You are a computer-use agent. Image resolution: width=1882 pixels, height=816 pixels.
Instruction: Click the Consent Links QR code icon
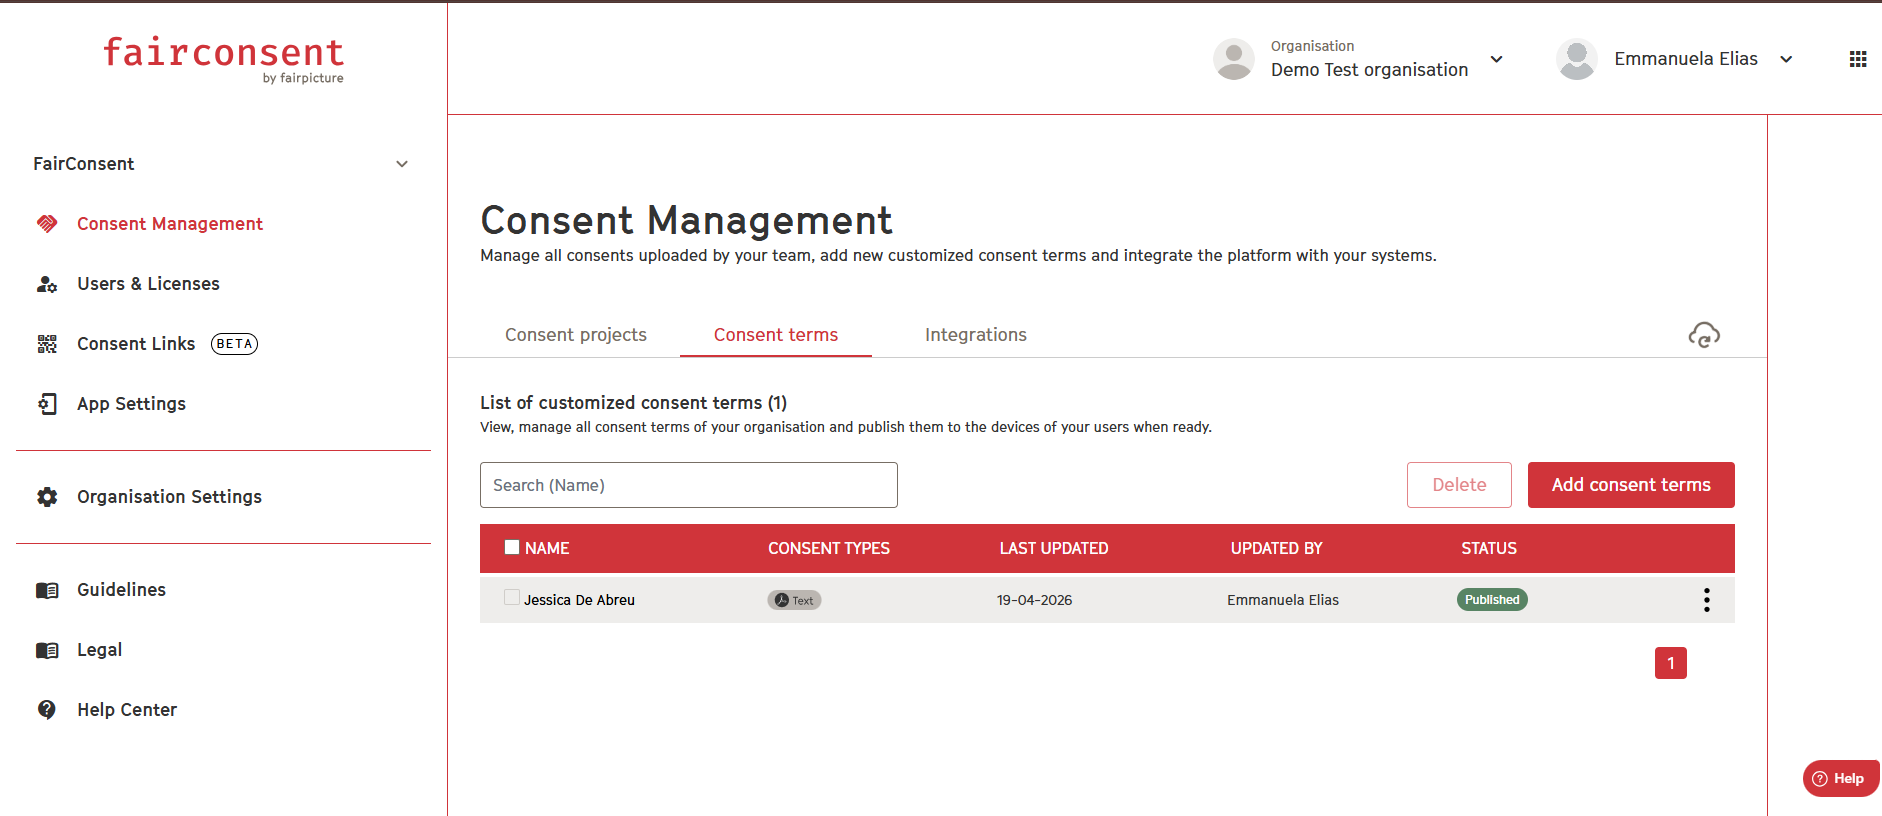[47, 344]
